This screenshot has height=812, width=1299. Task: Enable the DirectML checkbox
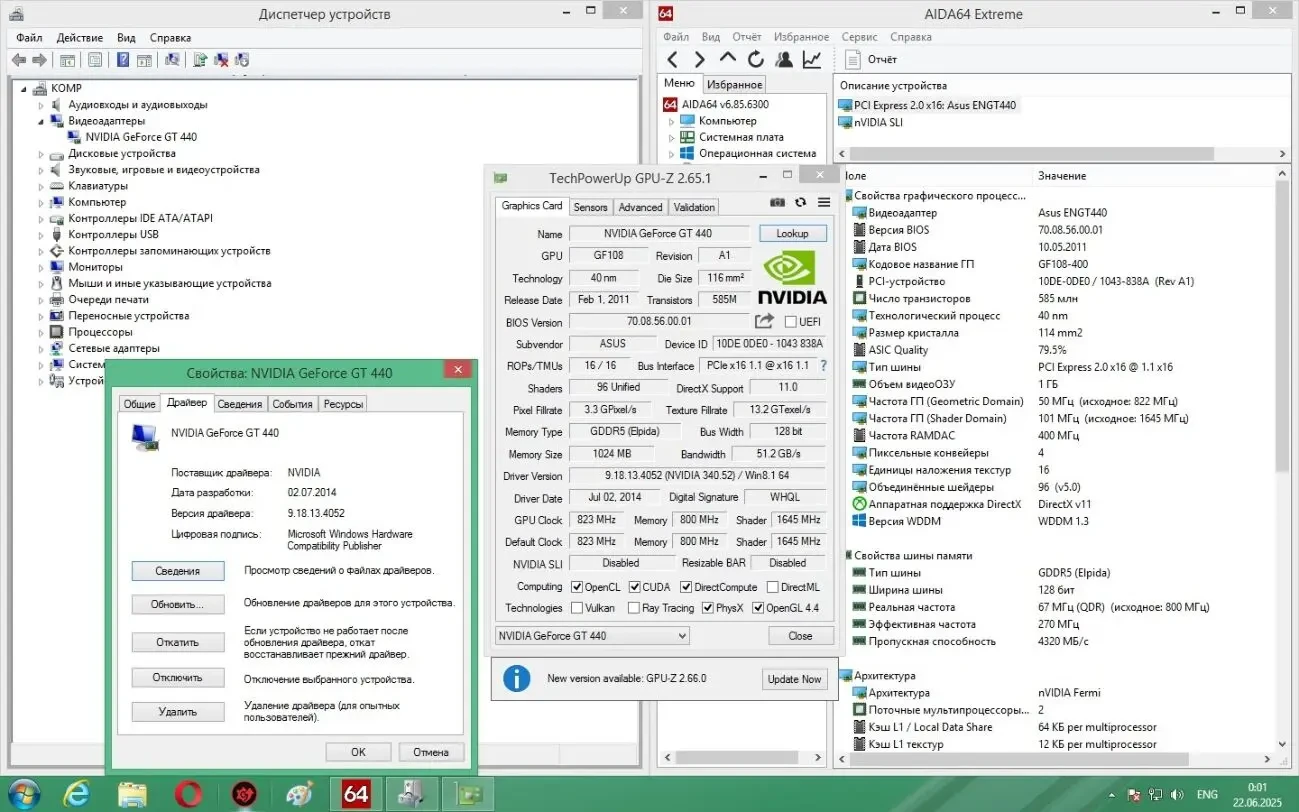pyautogui.click(x=771, y=587)
